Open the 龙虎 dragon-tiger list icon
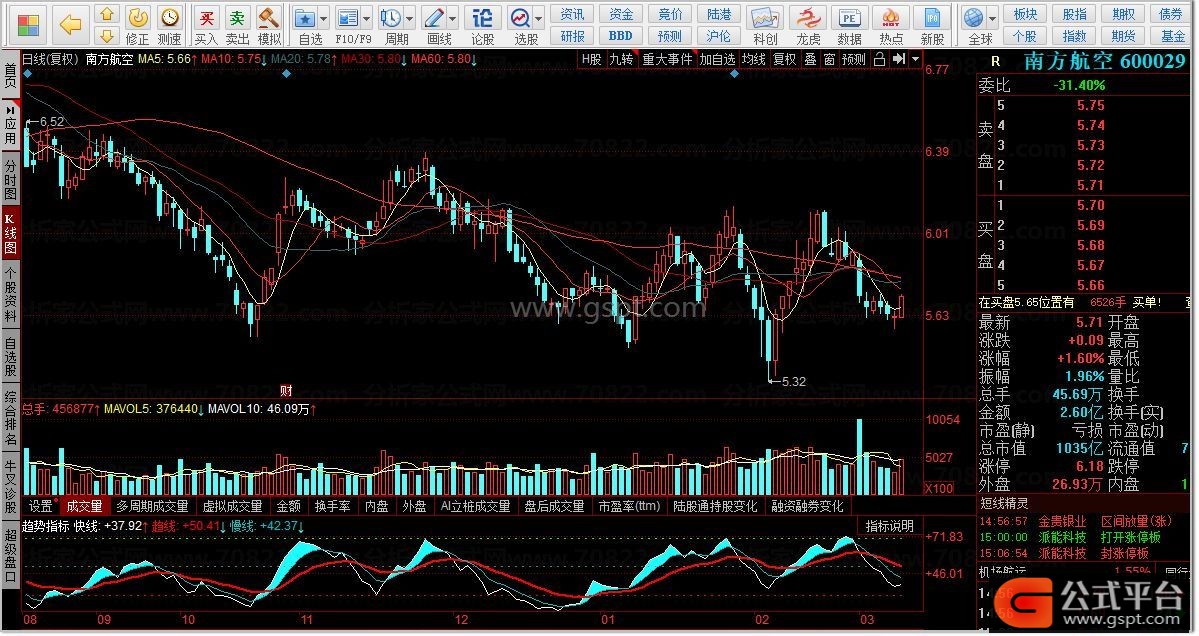The width and height of the screenshot is (1199, 636). pyautogui.click(x=807, y=18)
